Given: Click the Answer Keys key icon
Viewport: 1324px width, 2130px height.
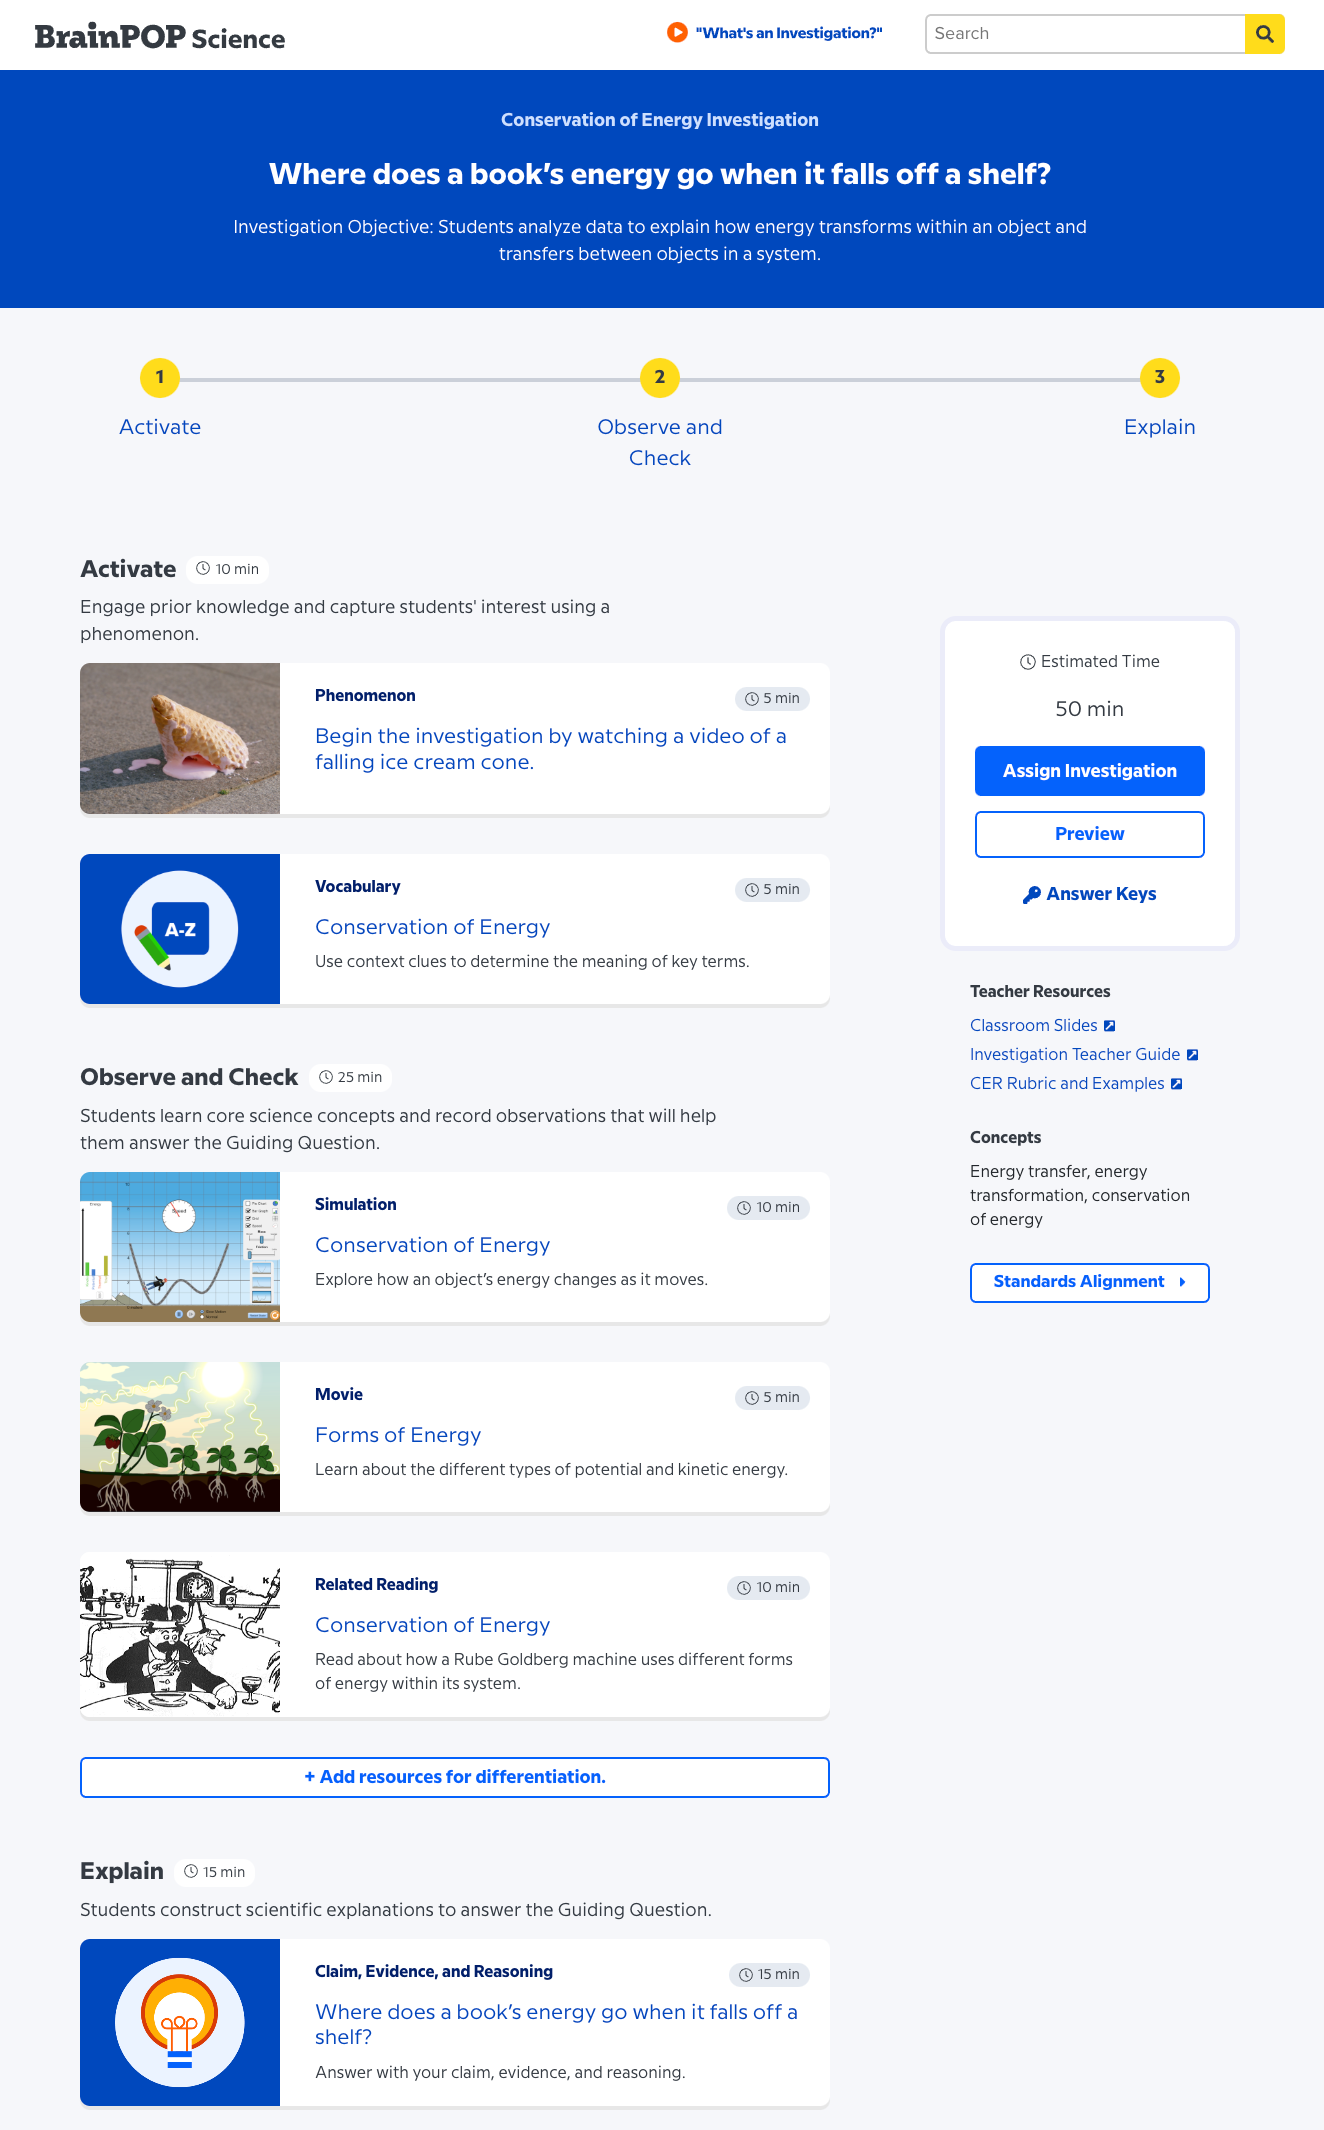Looking at the screenshot, I should (1032, 895).
